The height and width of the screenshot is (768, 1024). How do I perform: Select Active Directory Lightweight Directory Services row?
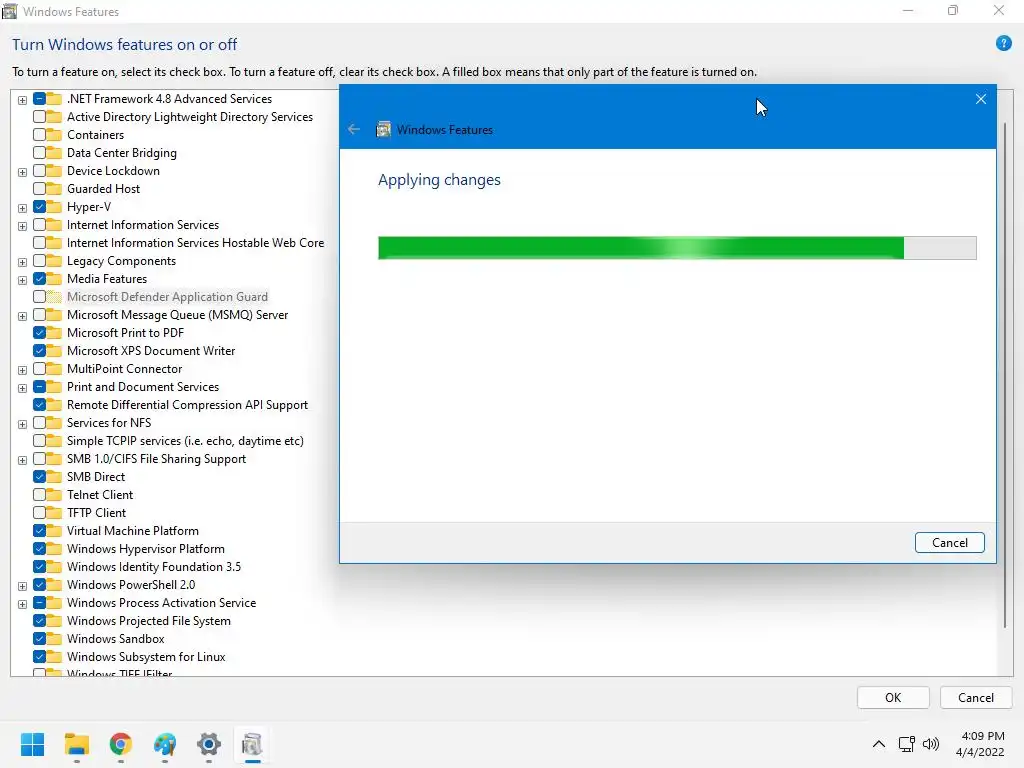tap(190, 117)
